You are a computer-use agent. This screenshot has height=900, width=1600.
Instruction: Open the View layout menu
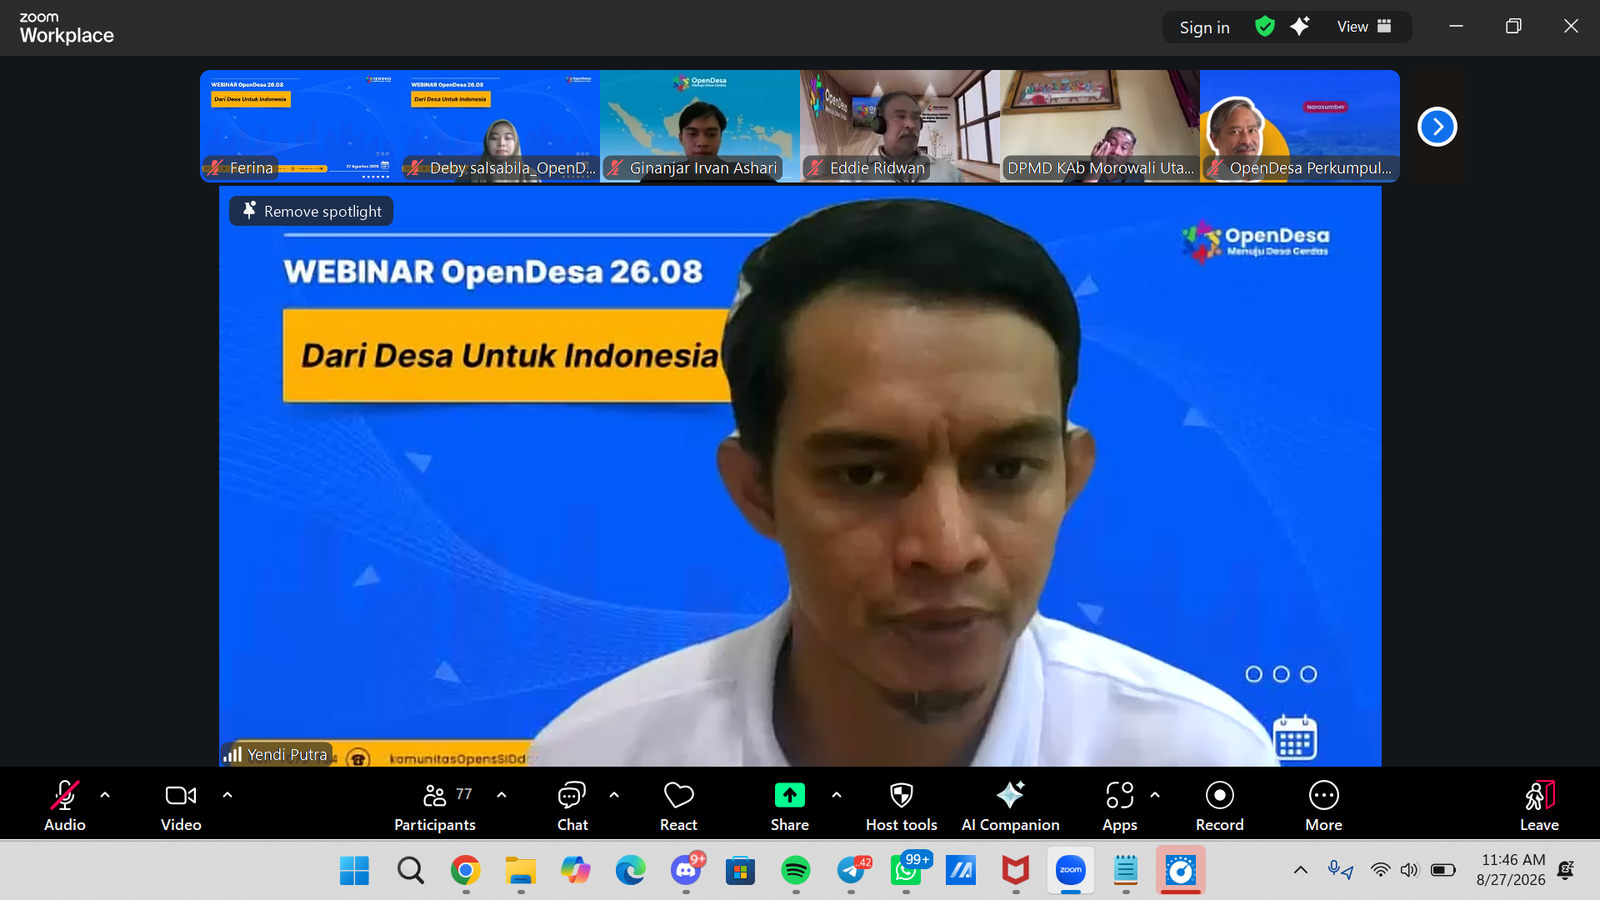1364,27
